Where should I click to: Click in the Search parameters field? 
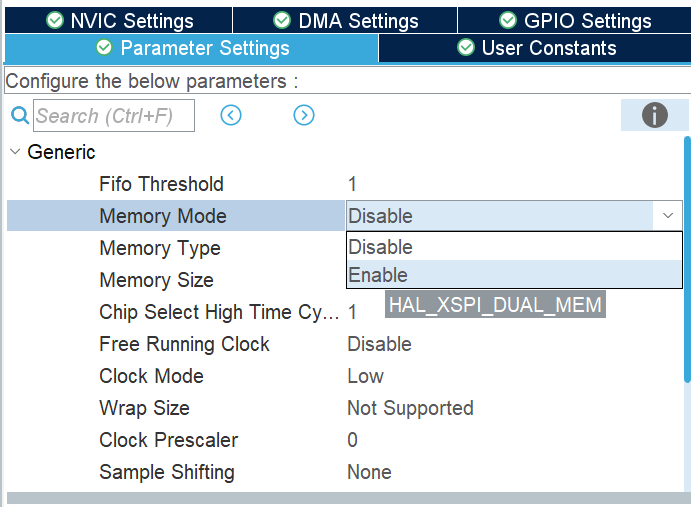(113, 116)
